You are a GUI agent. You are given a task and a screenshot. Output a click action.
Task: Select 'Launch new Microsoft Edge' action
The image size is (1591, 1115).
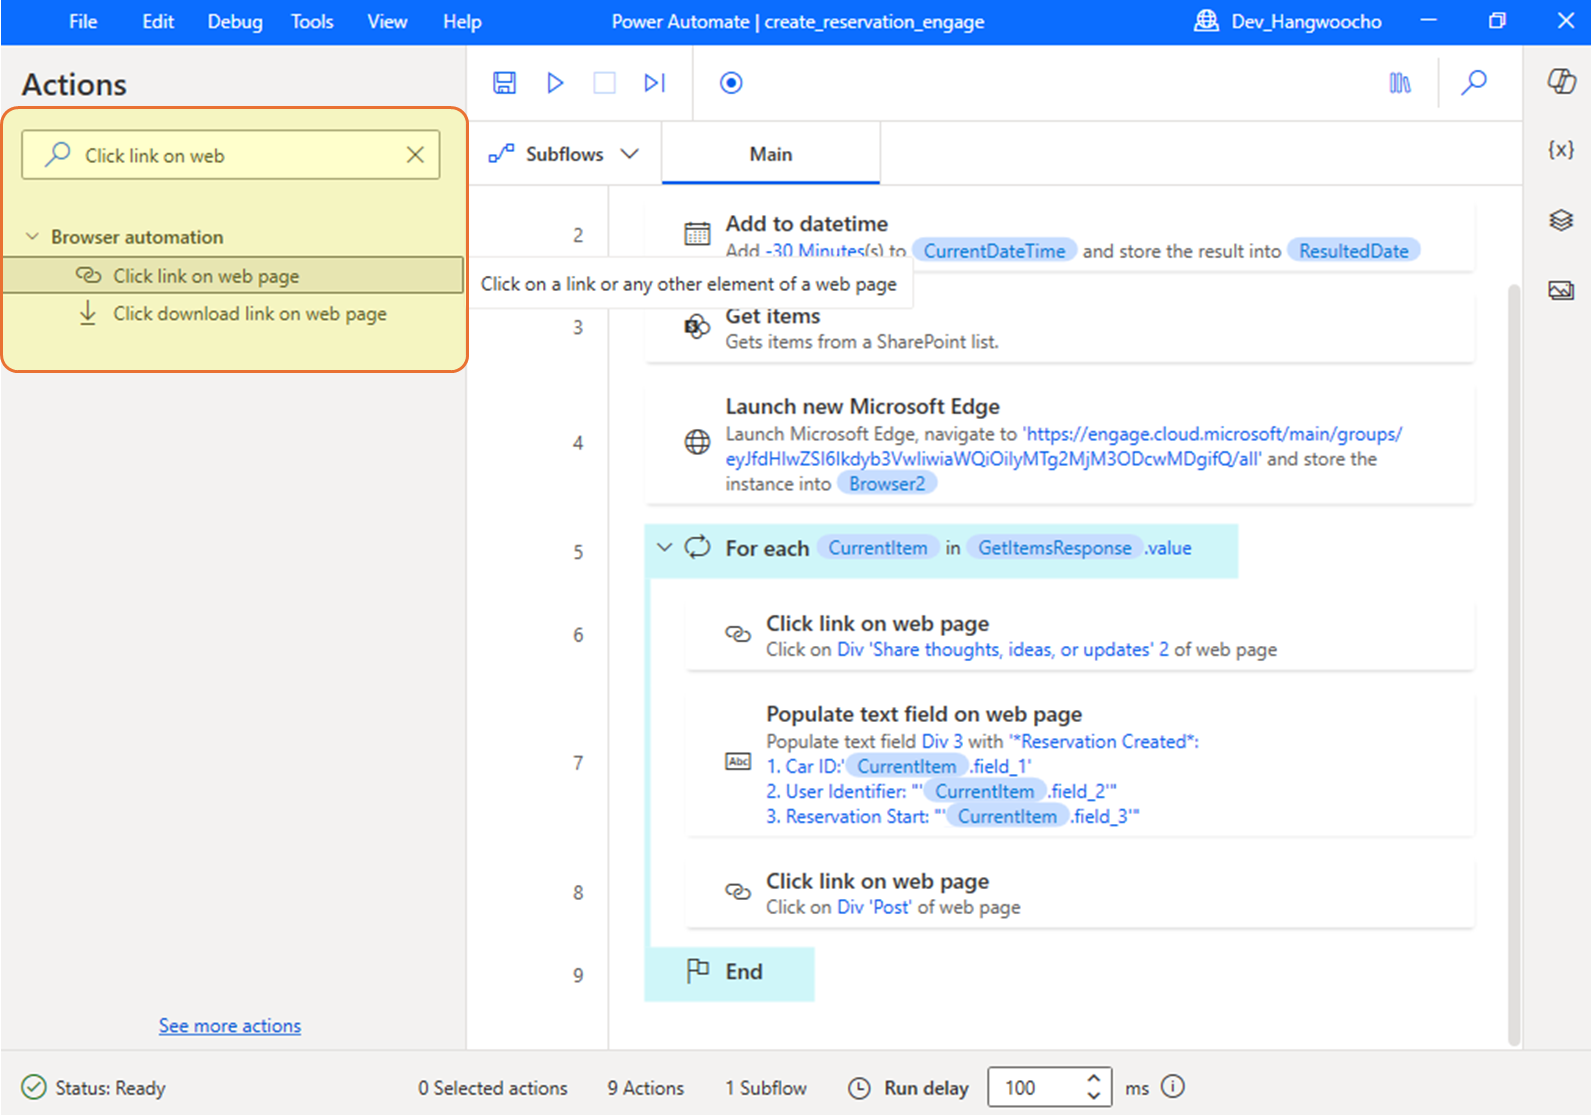click(x=1060, y=444)
